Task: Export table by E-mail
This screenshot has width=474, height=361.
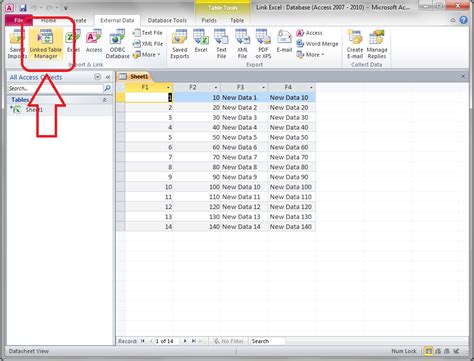Action: tap(284, 41)
